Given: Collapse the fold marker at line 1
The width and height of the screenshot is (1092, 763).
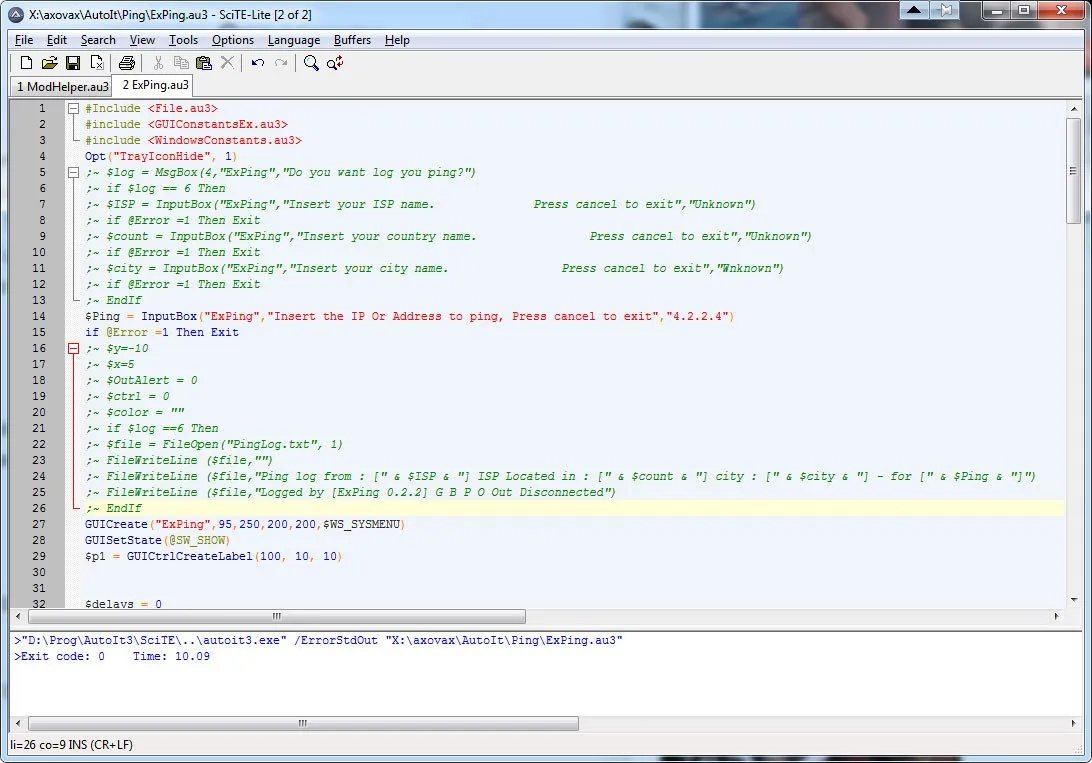Looking at the screenshot, I should (73, 109).
